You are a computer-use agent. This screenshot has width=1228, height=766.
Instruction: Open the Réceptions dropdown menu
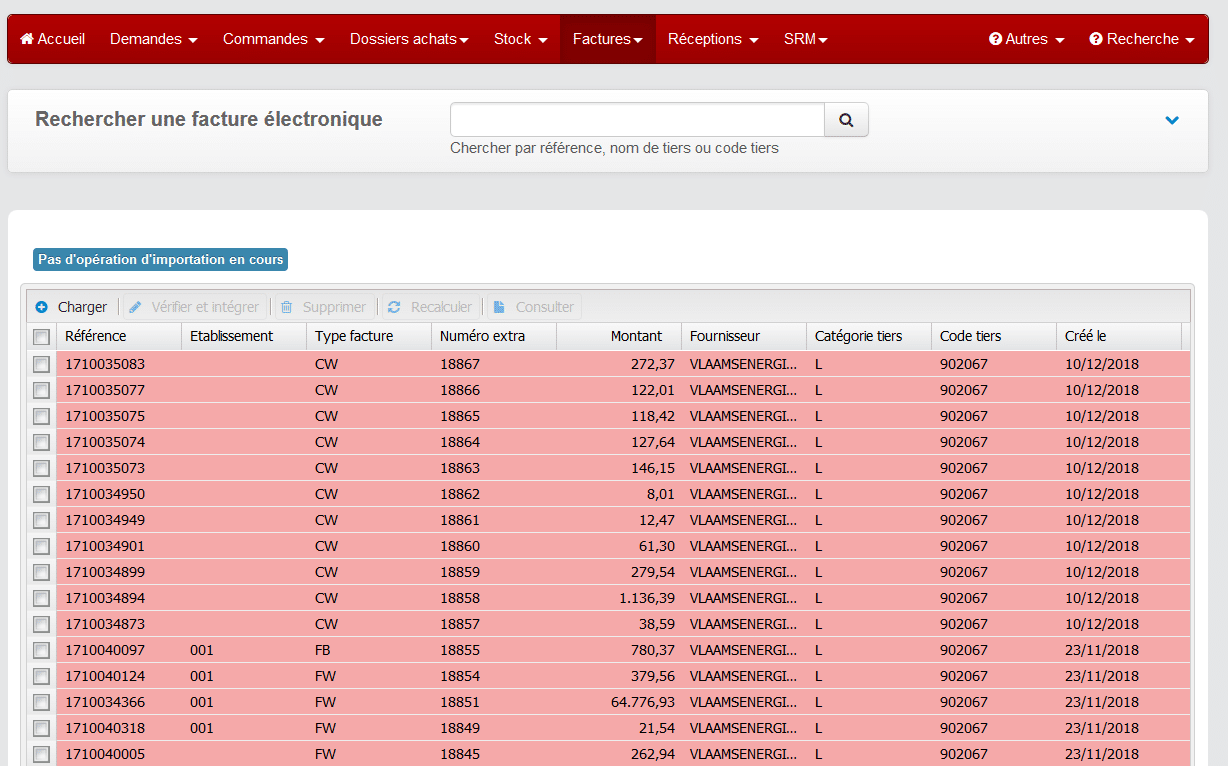pos(714,39)
